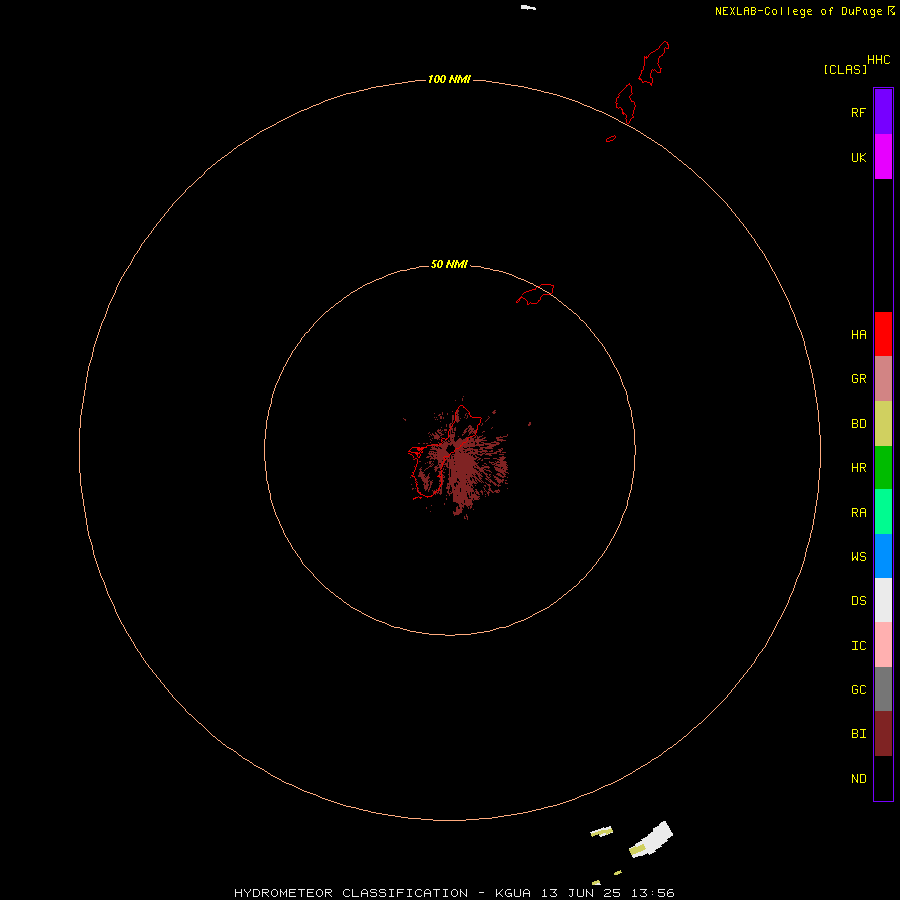The height and width of the screenshot is (900, 900).
Task: Select the GR salmon legend swatch
Action: pyautogui.click(x=883, y=379)
